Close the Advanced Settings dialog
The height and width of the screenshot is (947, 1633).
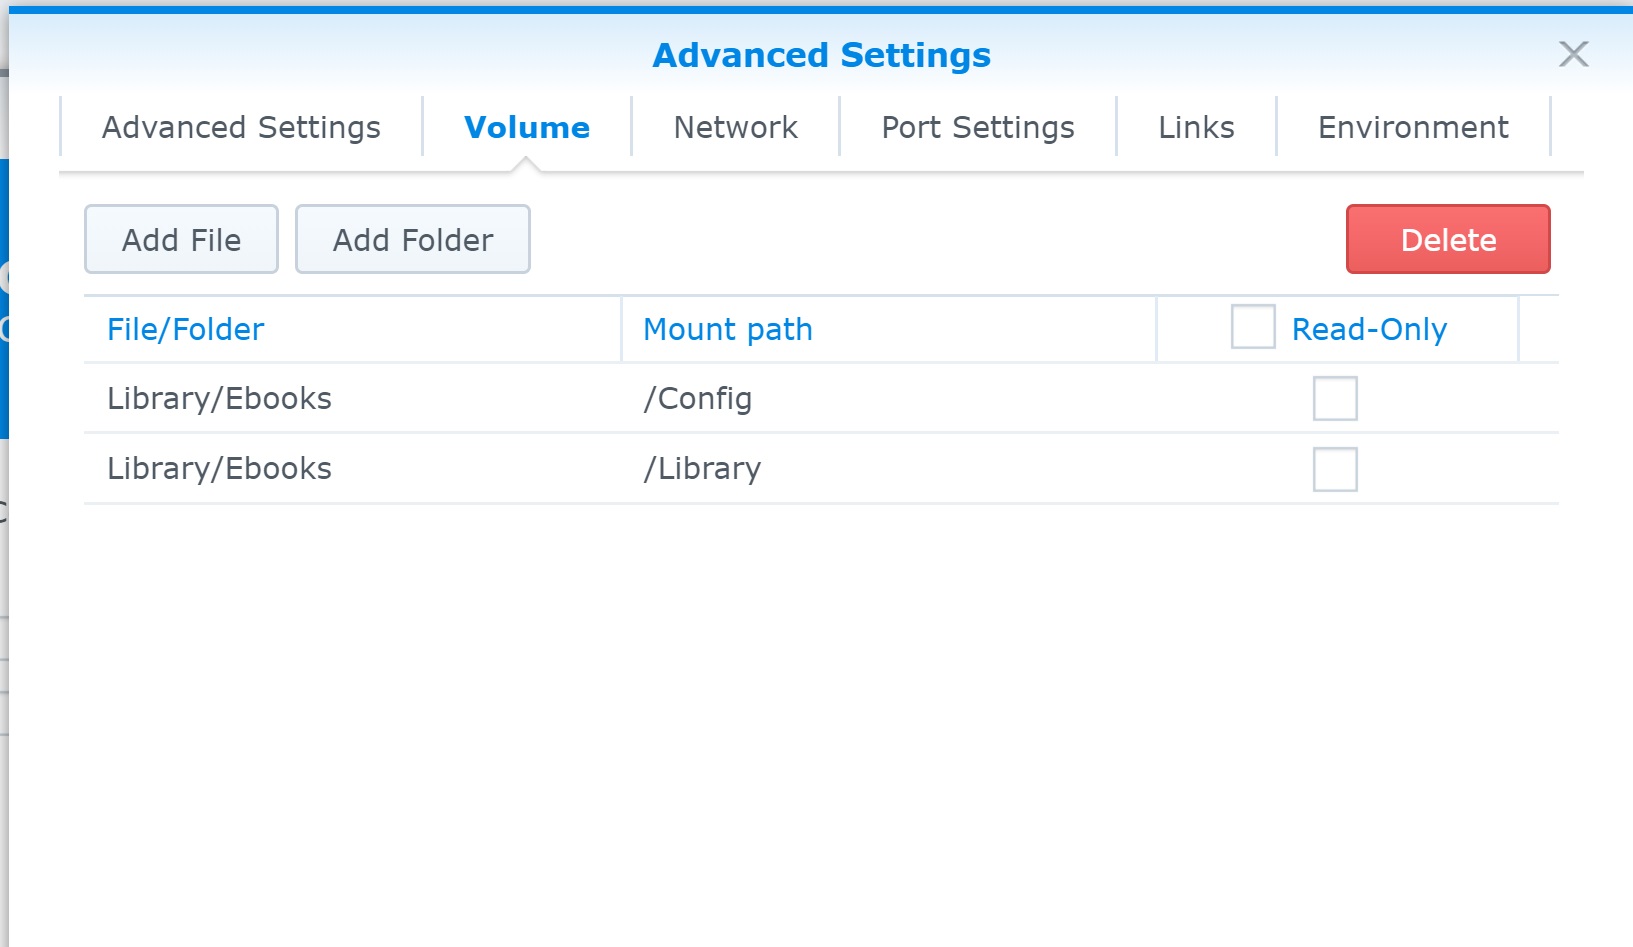pos(1573,54)
